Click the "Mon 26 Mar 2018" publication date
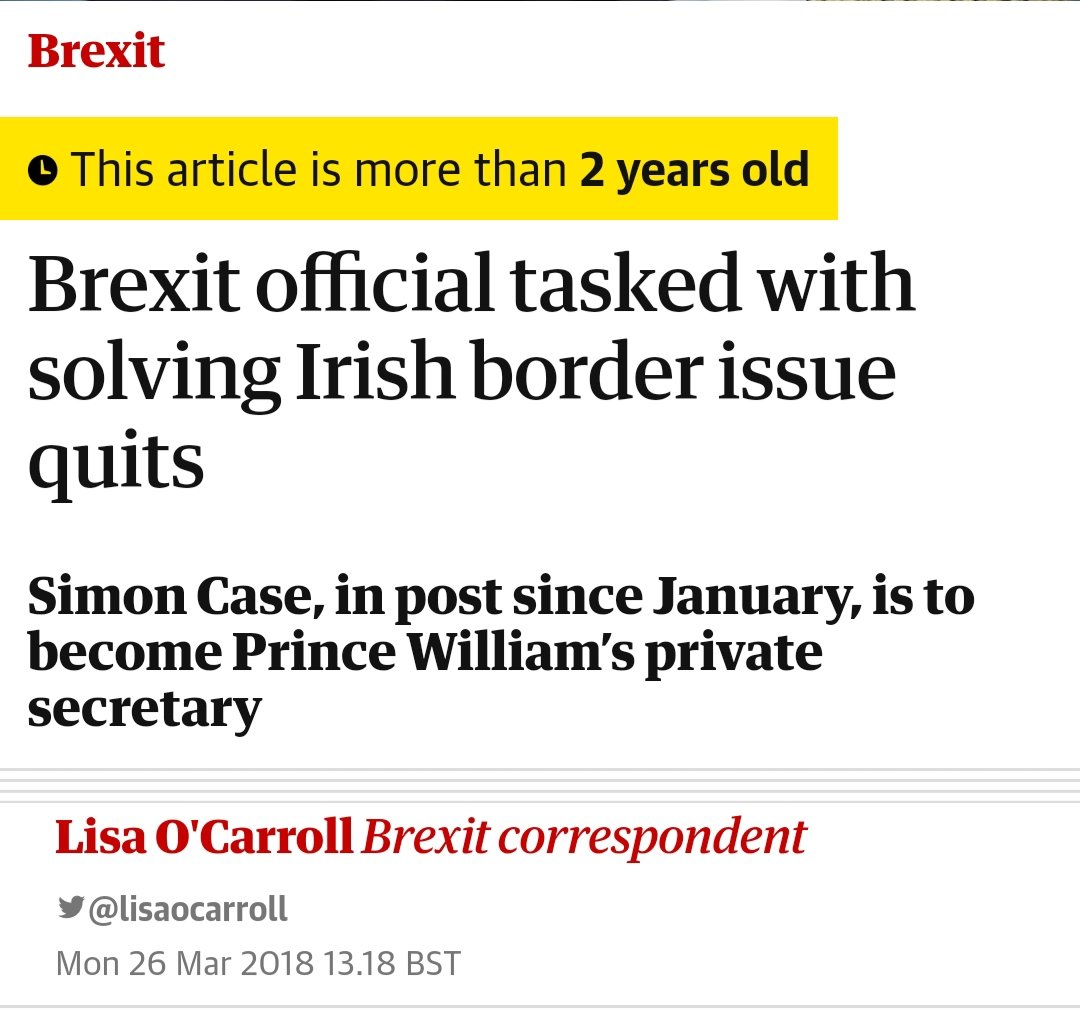Viewport: 1080px width, 1013px height. pyautogui.click(x=185, y=964)
